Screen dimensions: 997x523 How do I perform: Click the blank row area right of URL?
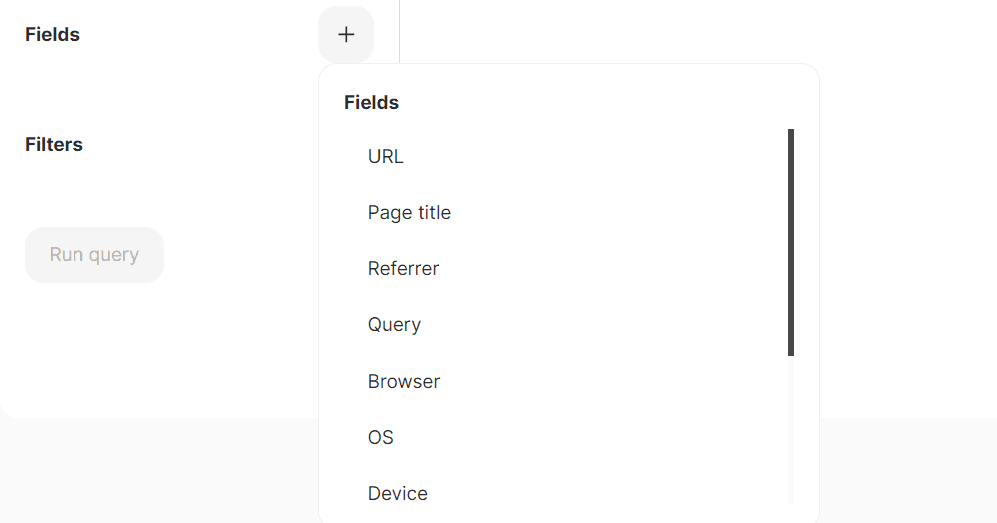click(x=600, y=157)
